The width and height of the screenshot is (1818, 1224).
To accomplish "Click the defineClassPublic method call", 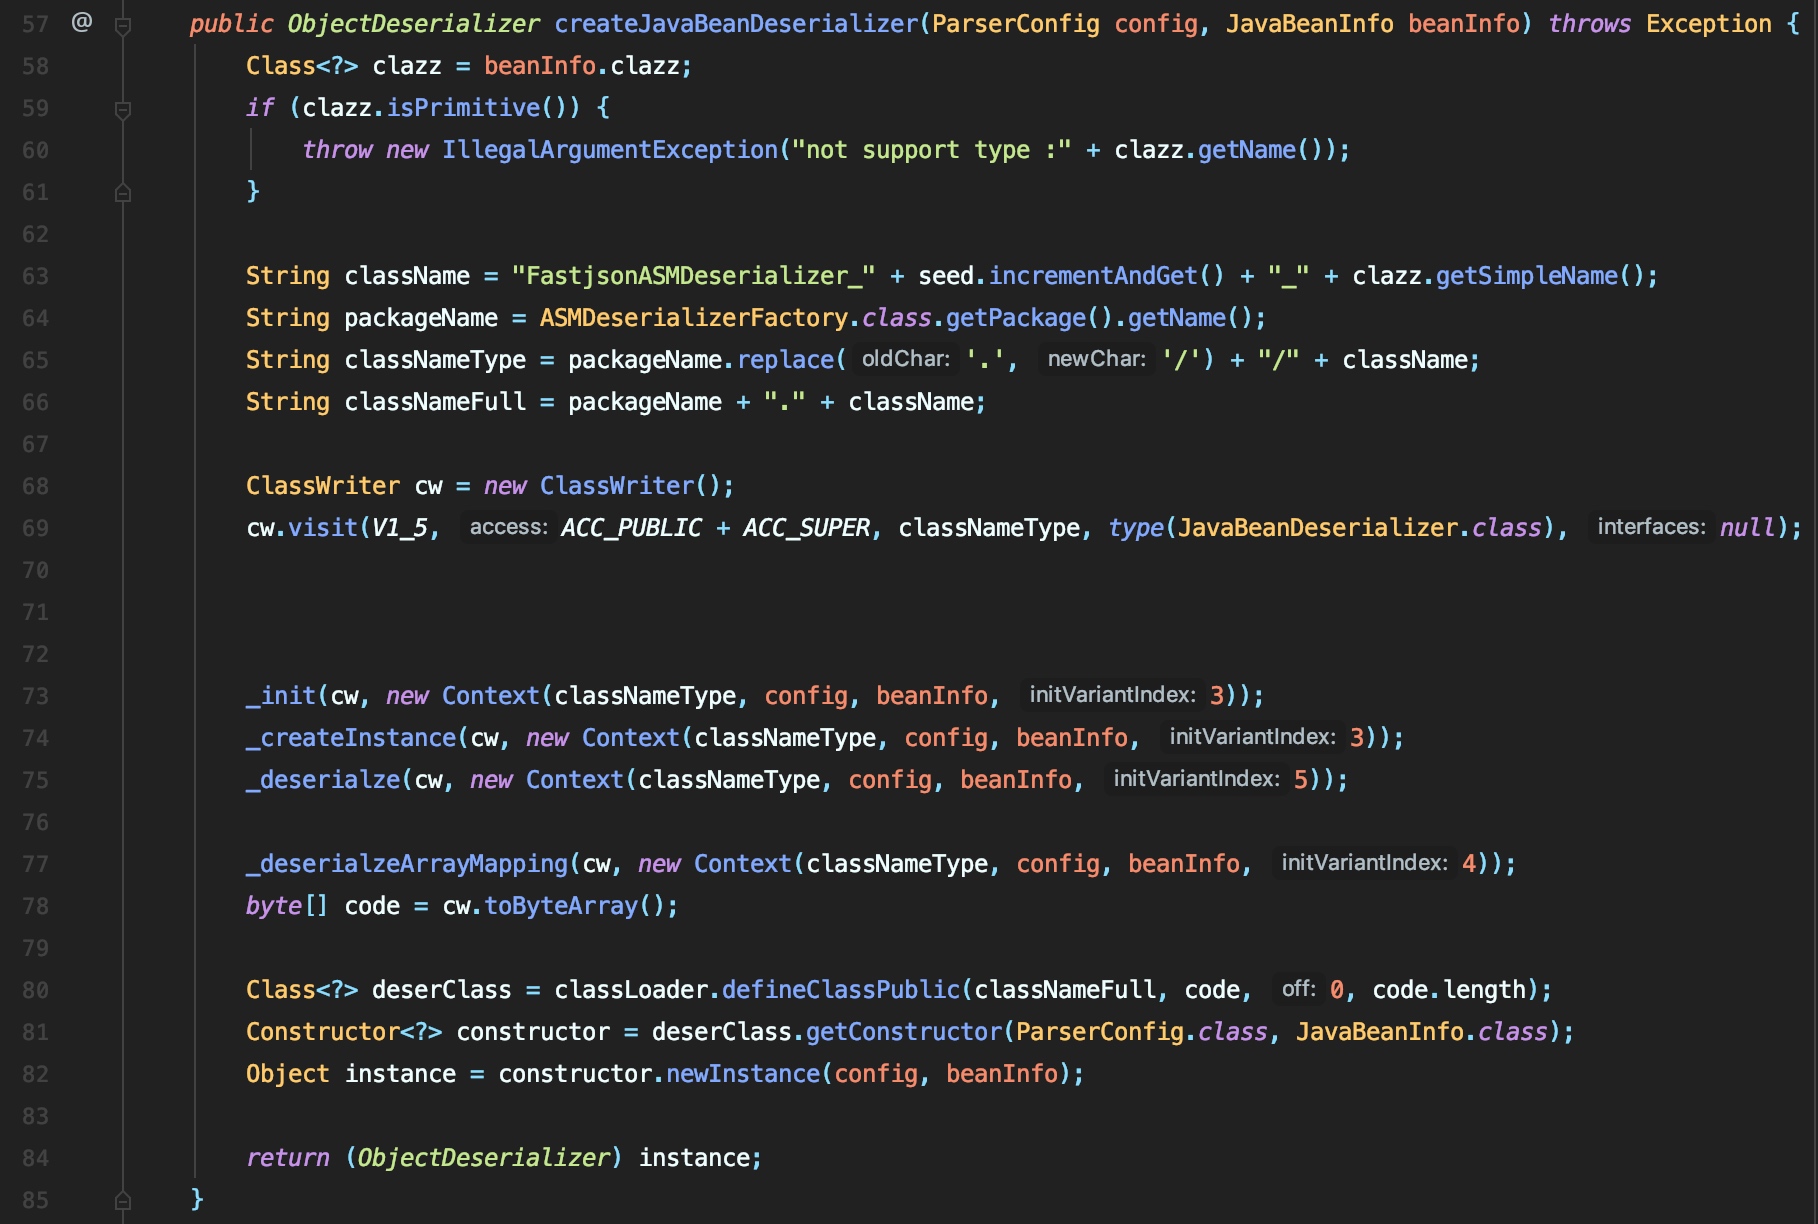I will pos(841,989).
